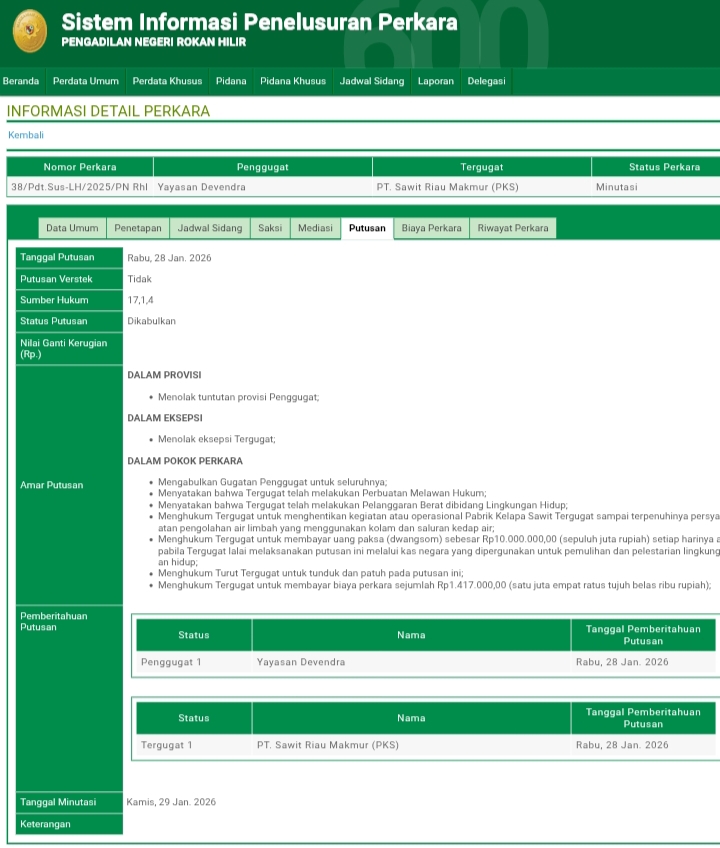The width and height of the screenshot is (720, 848).
Task: Click case number 38/Pdt.Sus-LH/2025/PN Rhl cell
Action: click(79, 187)
